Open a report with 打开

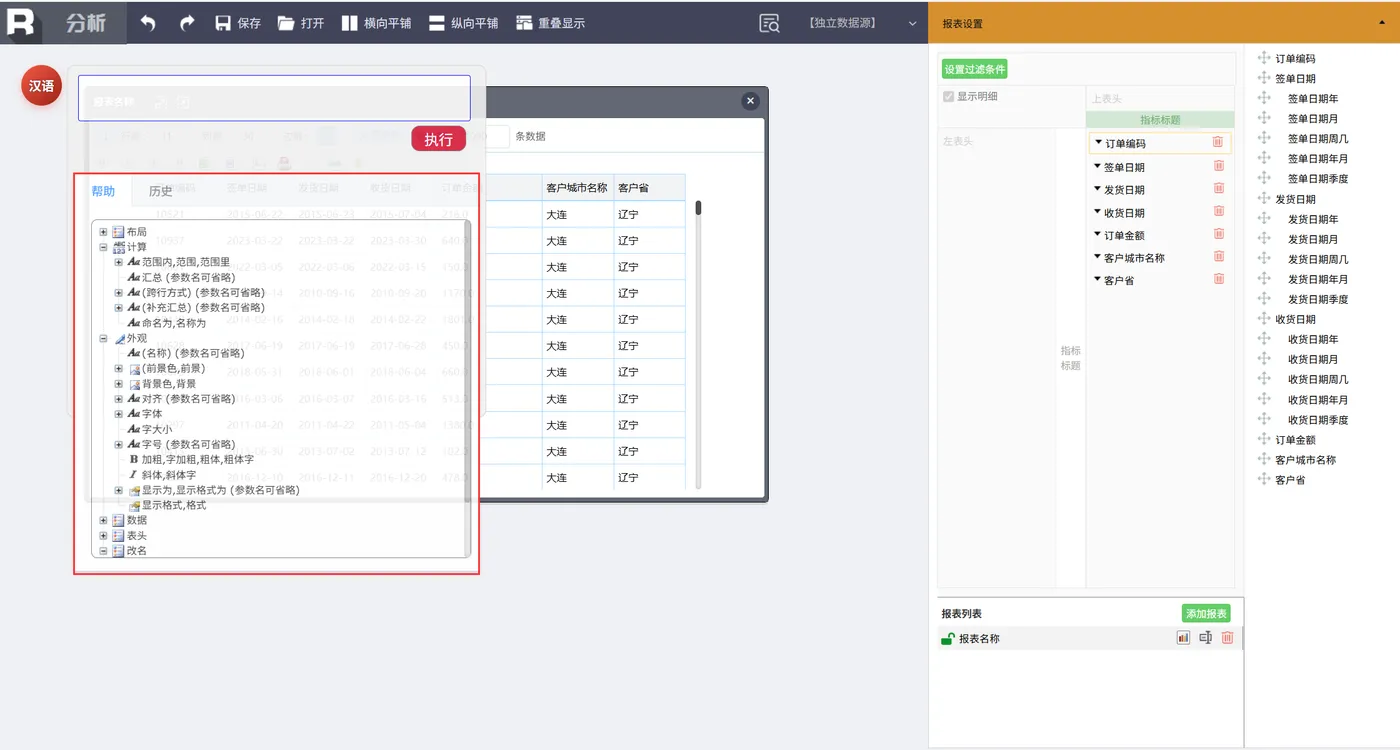tap(301, 22)
